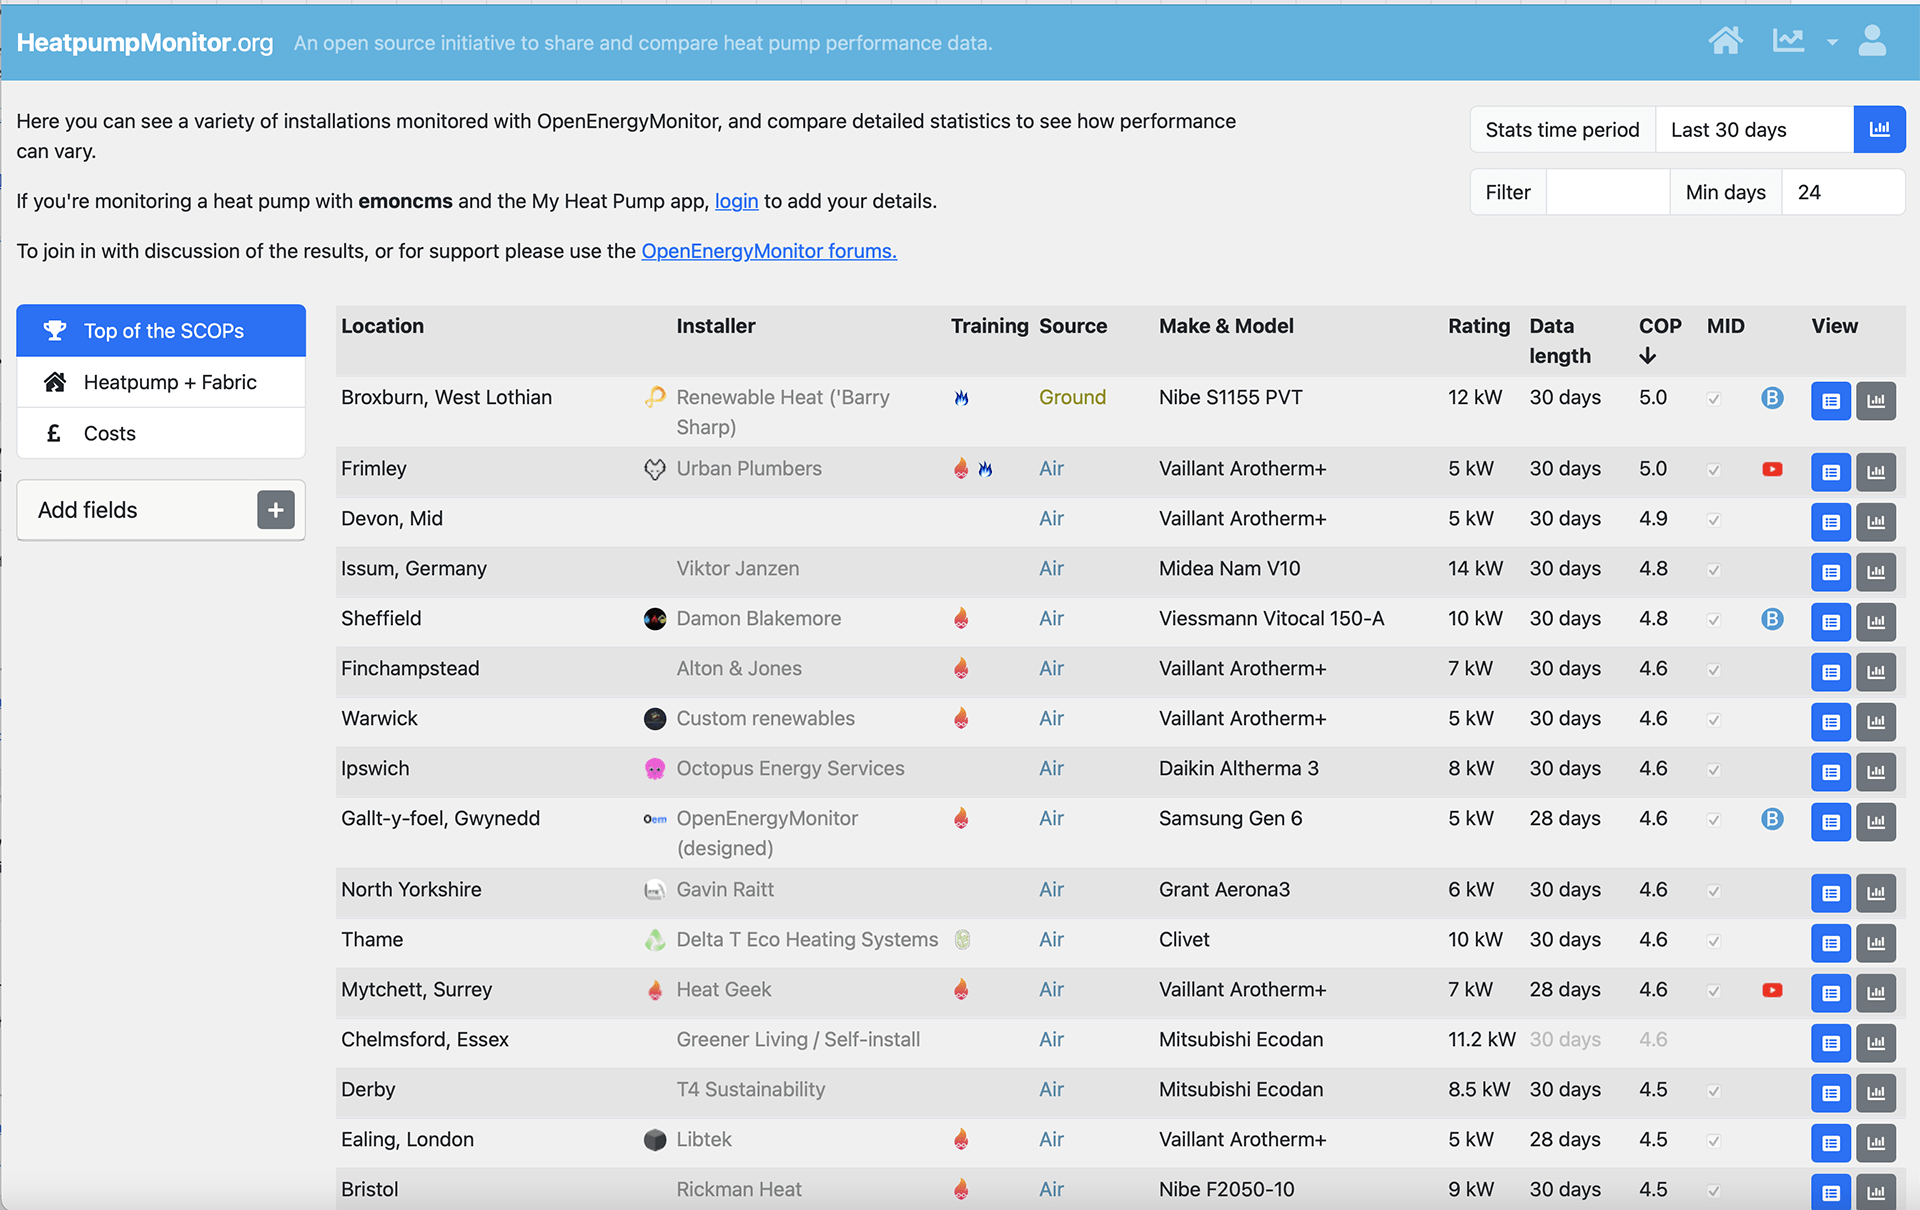Switch to the Costs tab

coord(161,433)
